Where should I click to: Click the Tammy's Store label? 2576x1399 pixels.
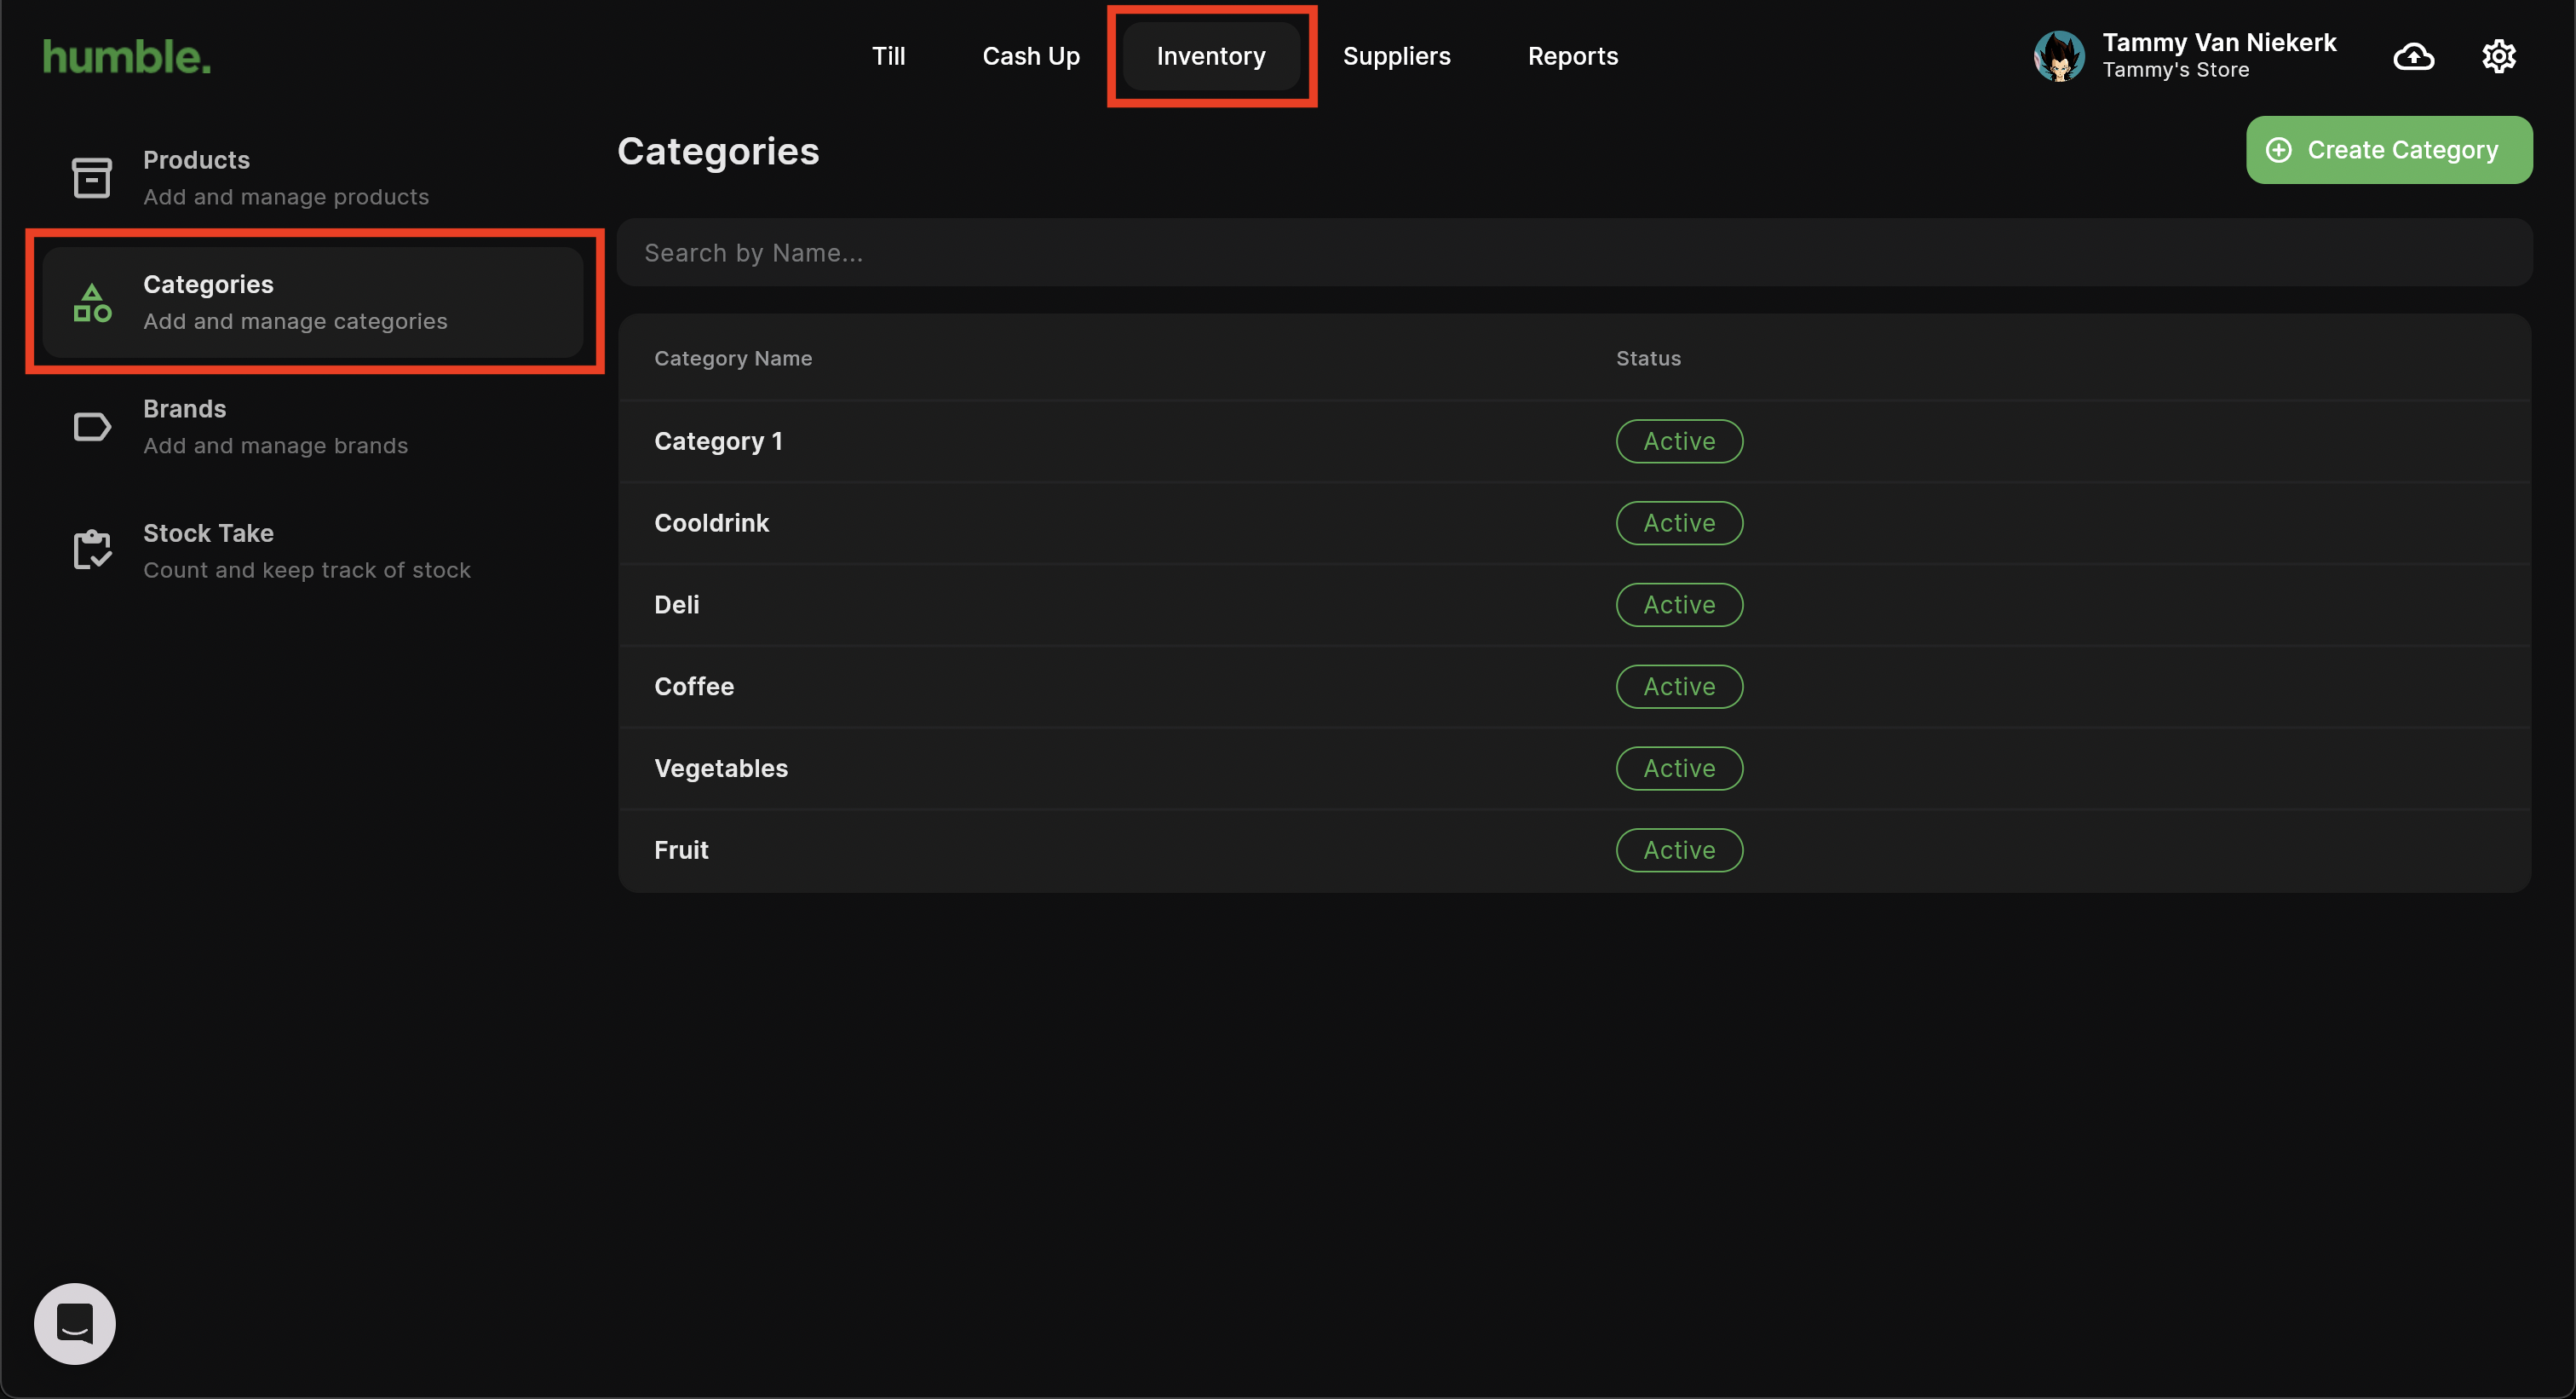click(2175, 70)
